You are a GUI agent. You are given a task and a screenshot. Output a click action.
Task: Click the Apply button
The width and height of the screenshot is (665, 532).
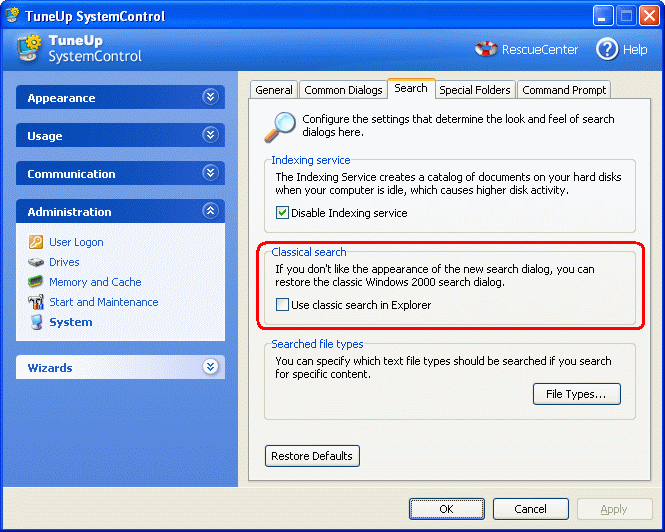(614, 509)
